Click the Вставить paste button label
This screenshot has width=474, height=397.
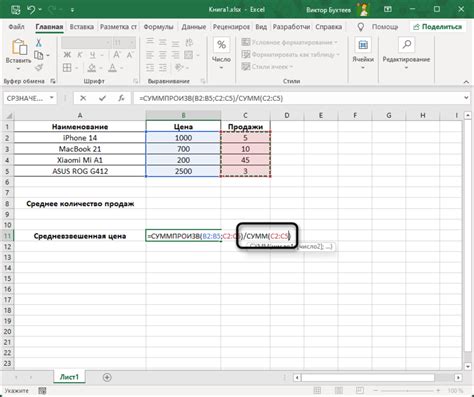tap(18, 61)
